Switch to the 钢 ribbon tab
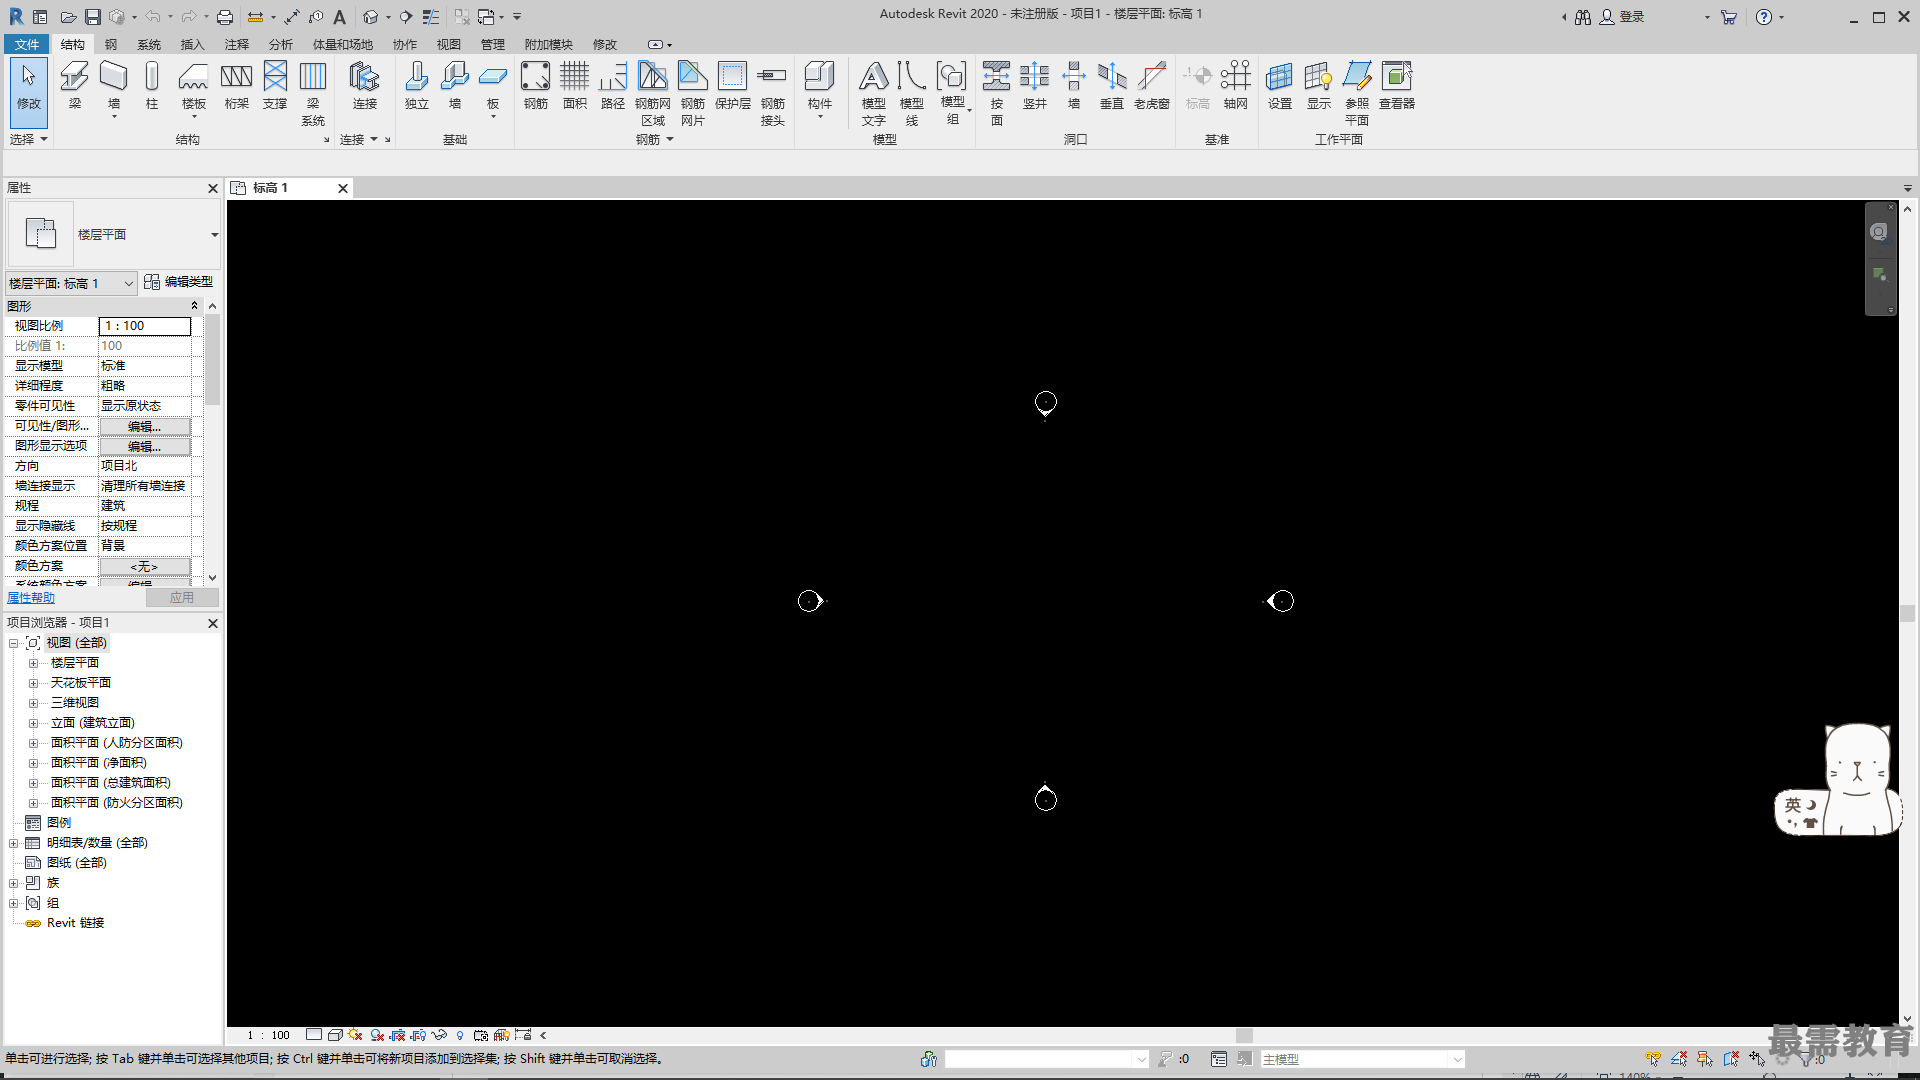Viewport: 1920px width, 1080px height. coord(111,44)
